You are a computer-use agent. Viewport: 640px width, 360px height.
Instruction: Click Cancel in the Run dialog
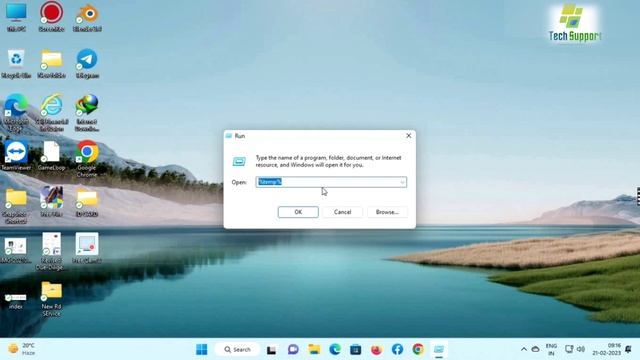point(342,212)
